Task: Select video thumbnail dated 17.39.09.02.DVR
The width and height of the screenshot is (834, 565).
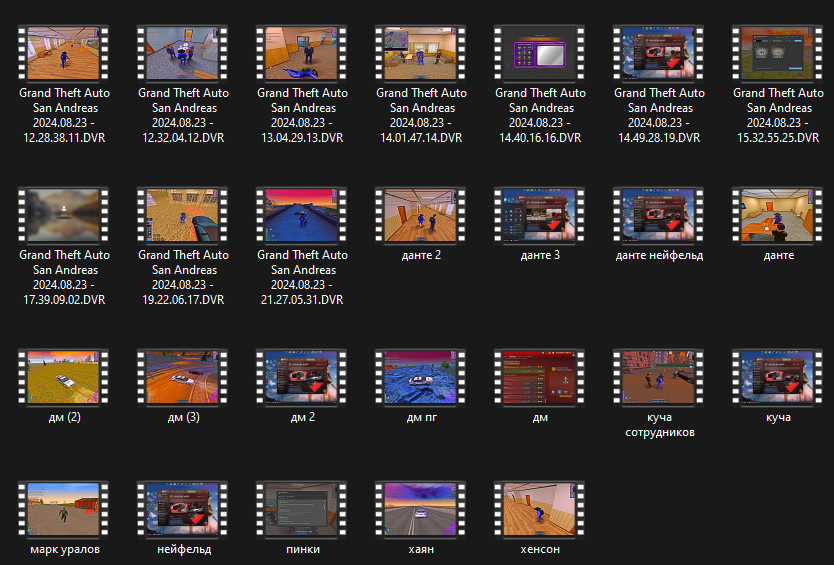Action: point(63,215)
